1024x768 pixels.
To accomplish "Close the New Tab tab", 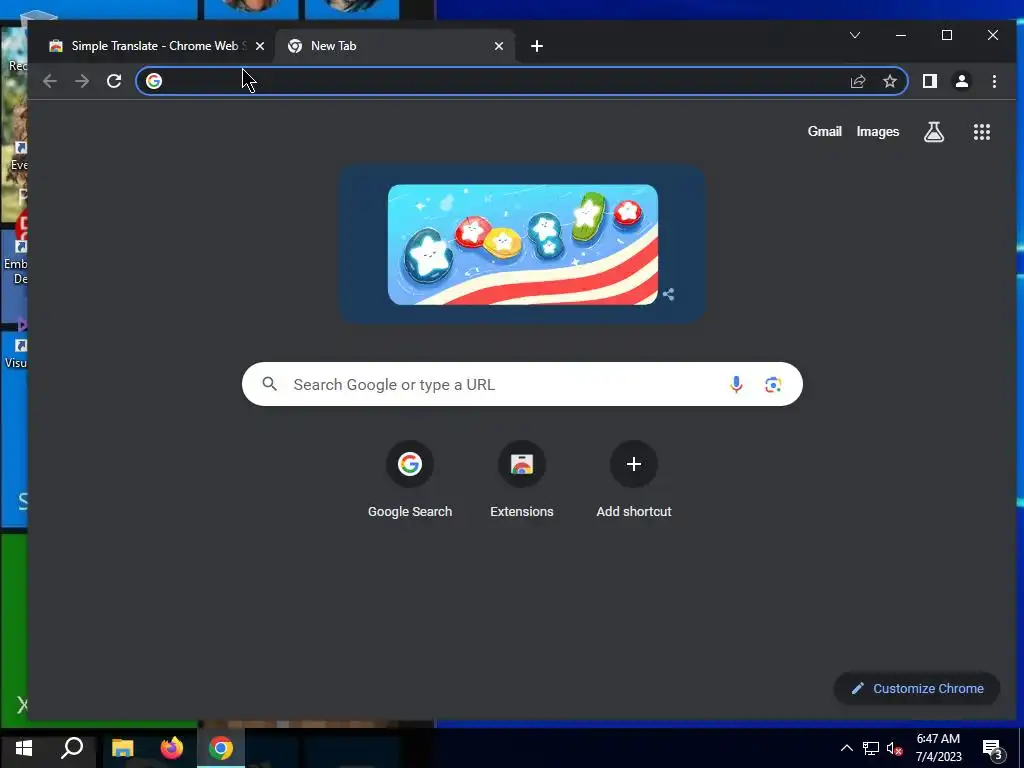I will click(x=499, y=46).
